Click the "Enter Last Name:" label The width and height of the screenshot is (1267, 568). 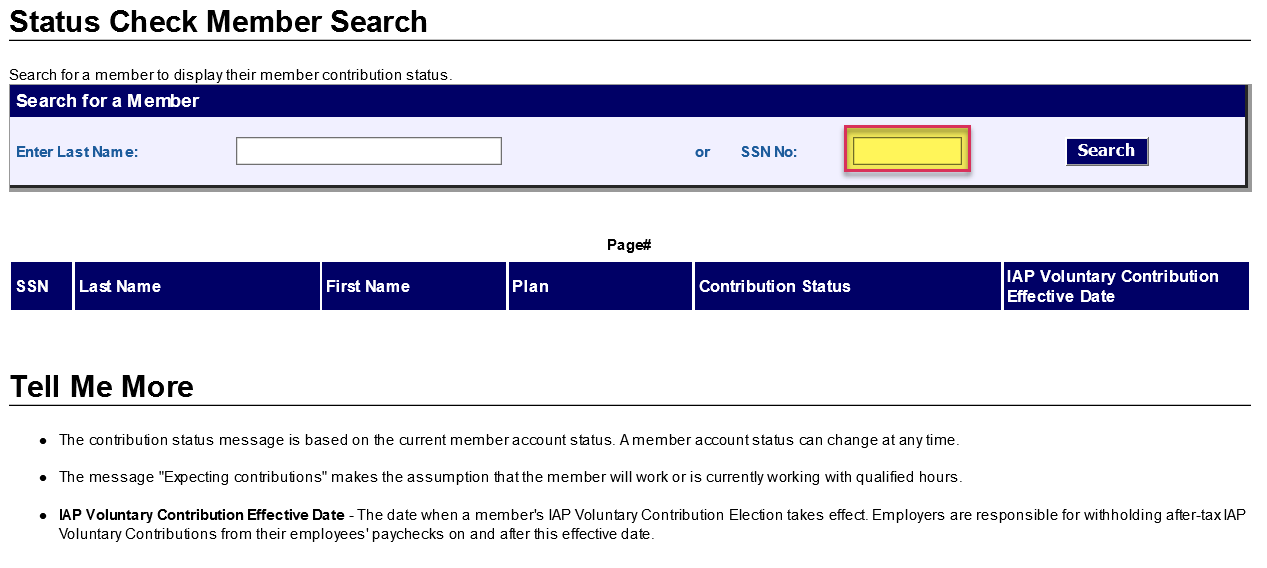point(77,152)
